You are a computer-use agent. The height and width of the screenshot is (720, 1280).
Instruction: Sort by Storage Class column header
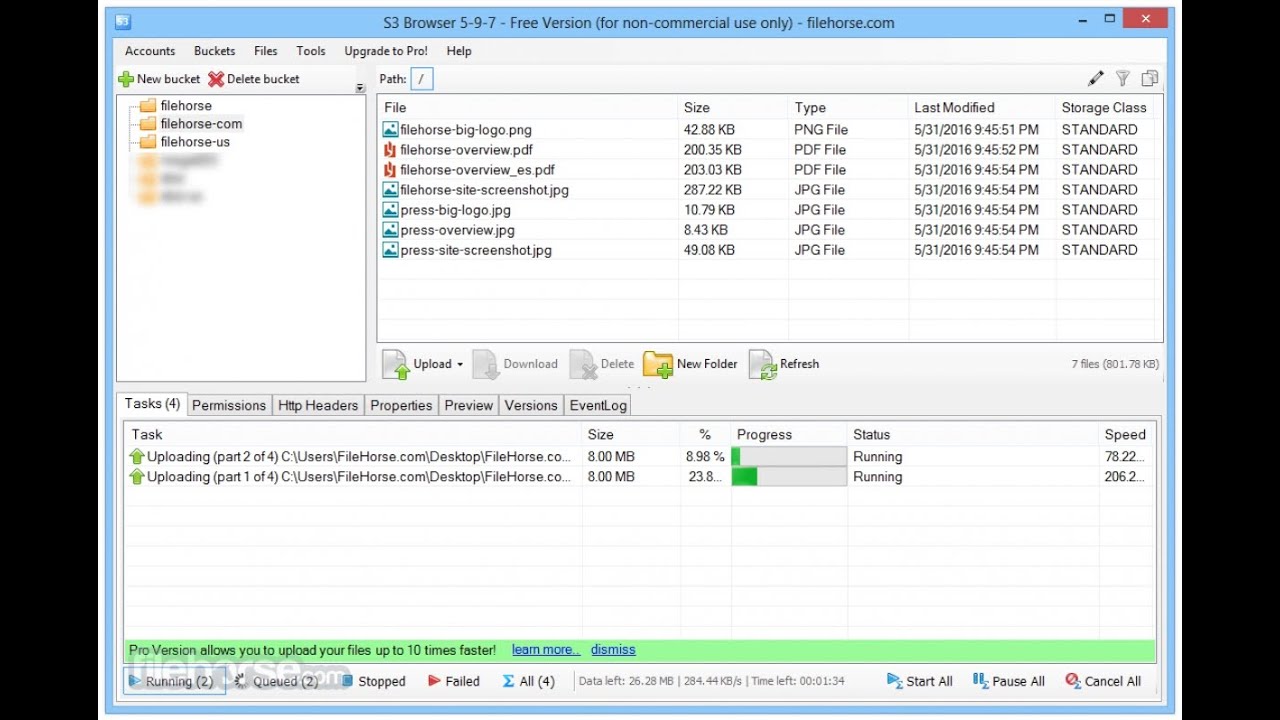click(1104, 108)
